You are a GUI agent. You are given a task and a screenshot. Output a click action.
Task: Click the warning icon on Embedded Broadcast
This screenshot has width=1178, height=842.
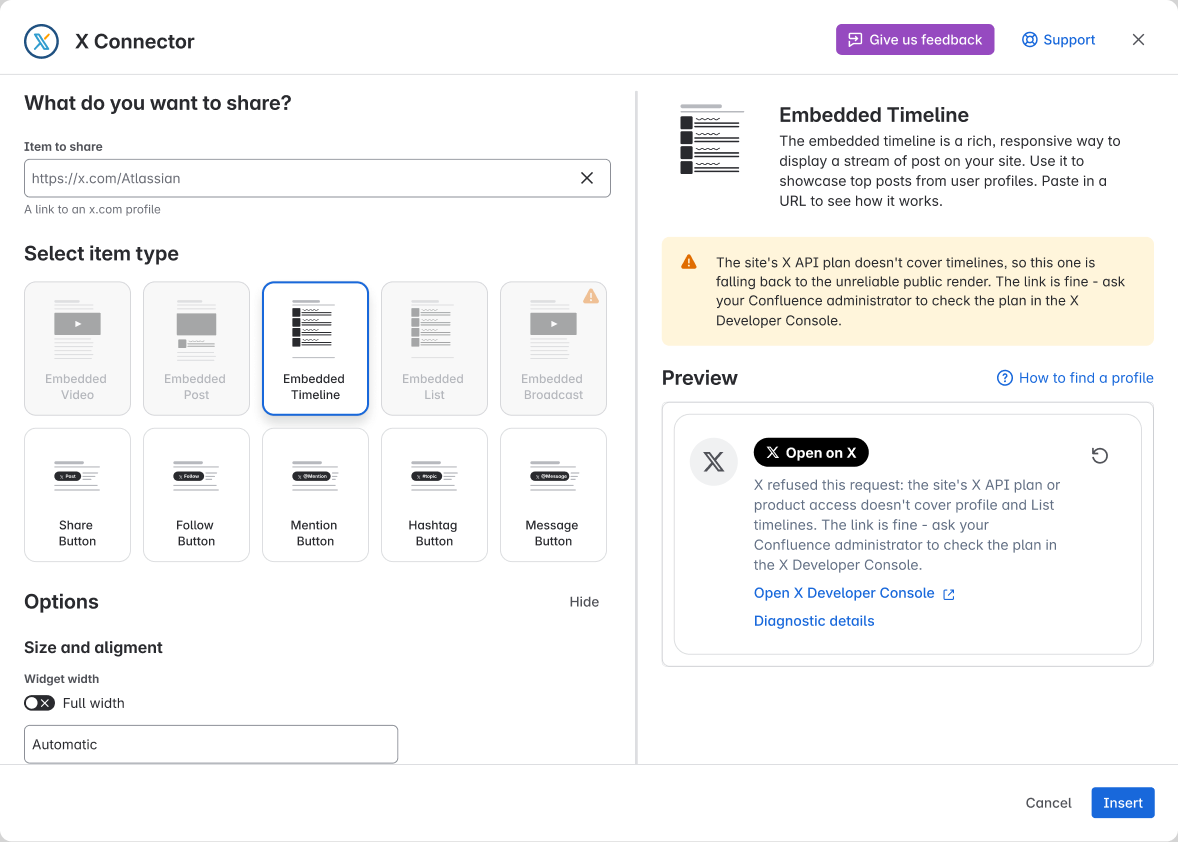tap(591, 296)
